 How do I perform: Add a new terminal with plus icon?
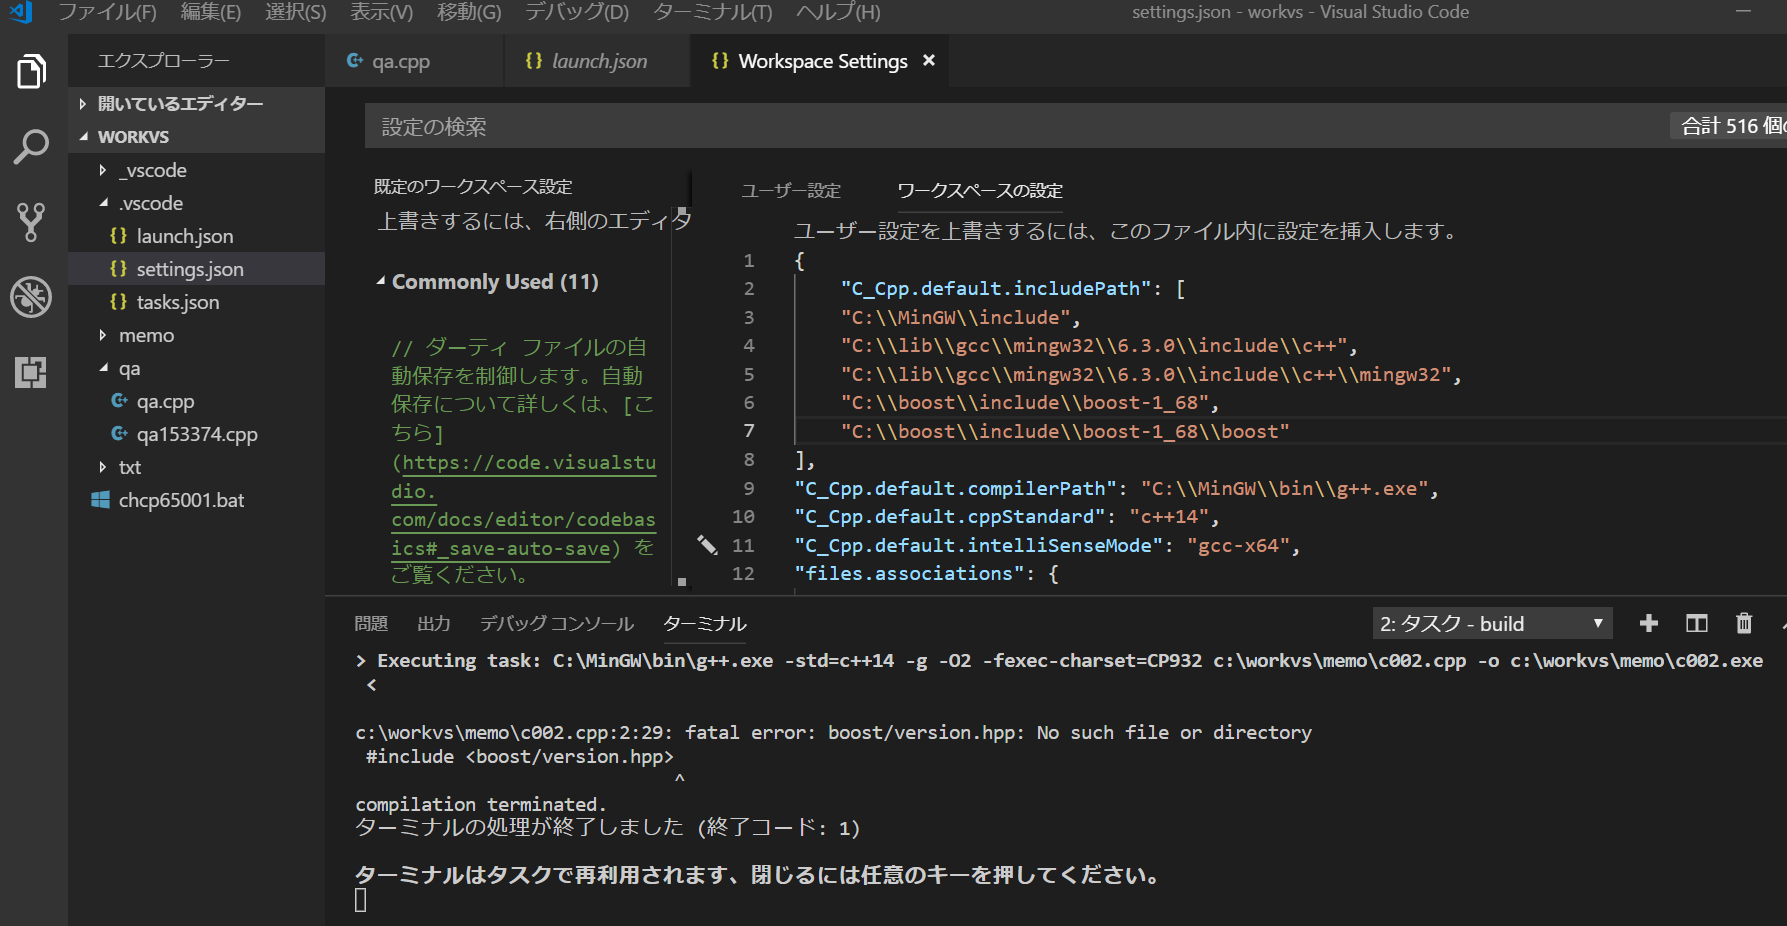(1649, 624)
